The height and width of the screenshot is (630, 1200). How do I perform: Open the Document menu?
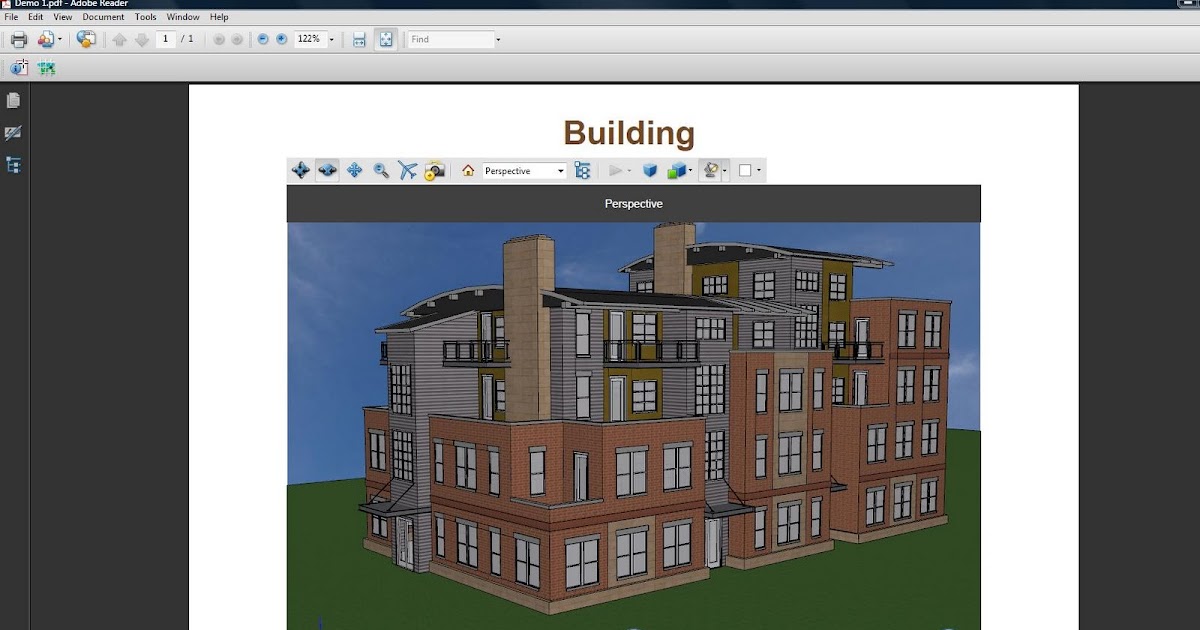point(103,17)
